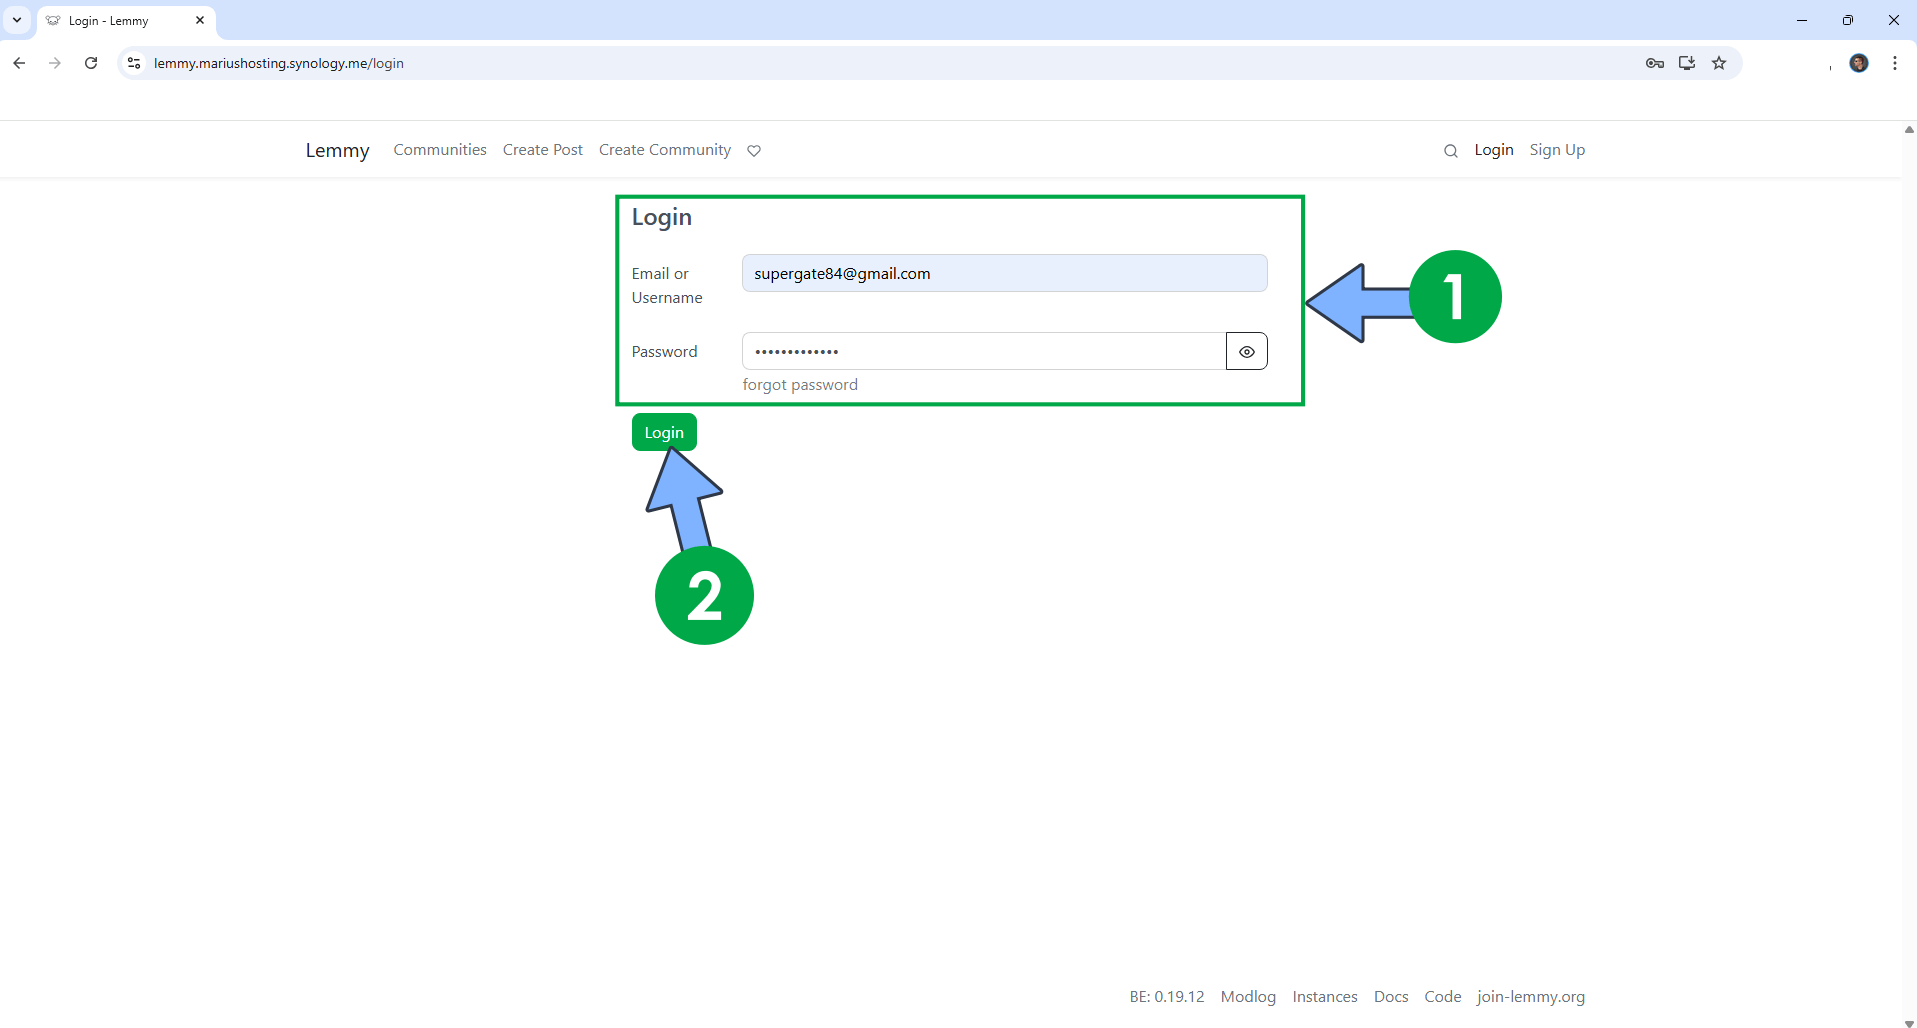This screenshot has width=1917, height=1028.
Task: Click the browser back arrow
Action: 19,63
